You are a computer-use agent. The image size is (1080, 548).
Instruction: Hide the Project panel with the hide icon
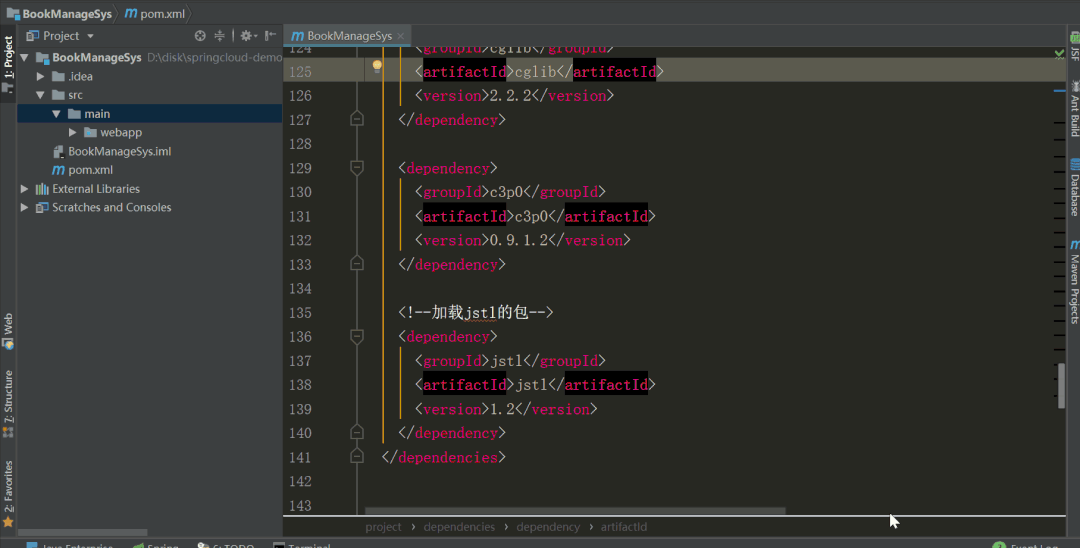[271, 36]
